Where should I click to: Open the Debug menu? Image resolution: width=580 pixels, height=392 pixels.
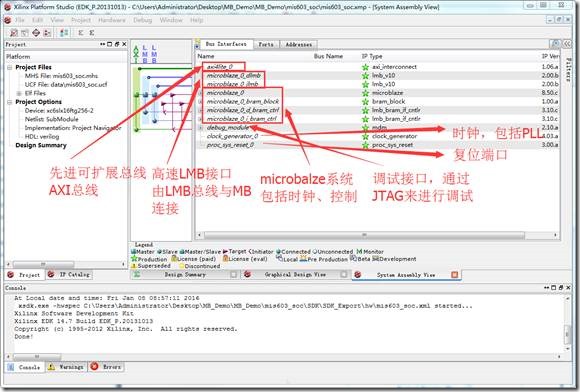click(x=142, y=20)
